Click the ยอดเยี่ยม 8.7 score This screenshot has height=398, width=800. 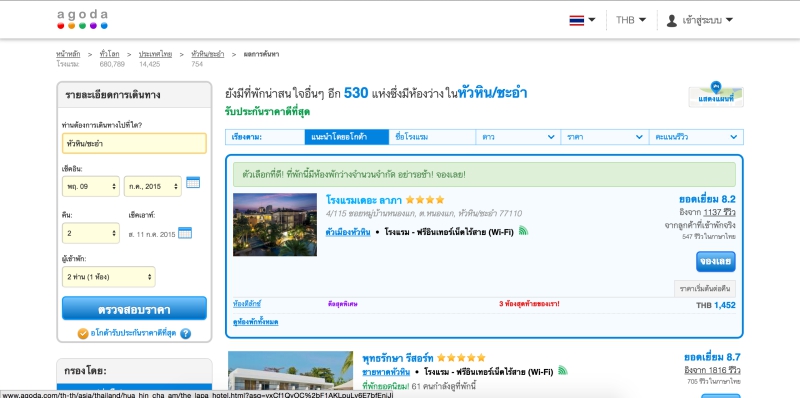(x=712, y=357)
